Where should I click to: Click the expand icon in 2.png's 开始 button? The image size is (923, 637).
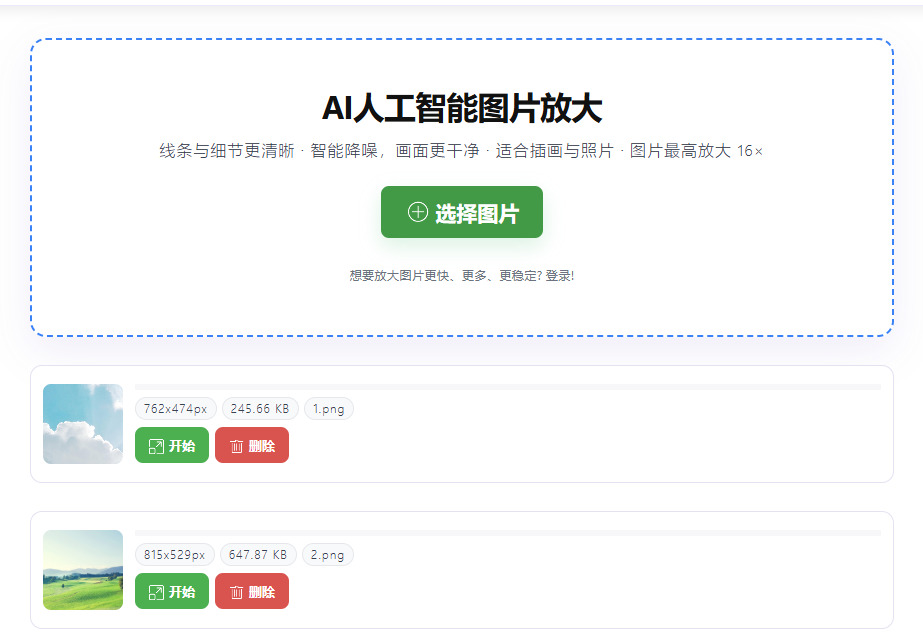(156, 592)
